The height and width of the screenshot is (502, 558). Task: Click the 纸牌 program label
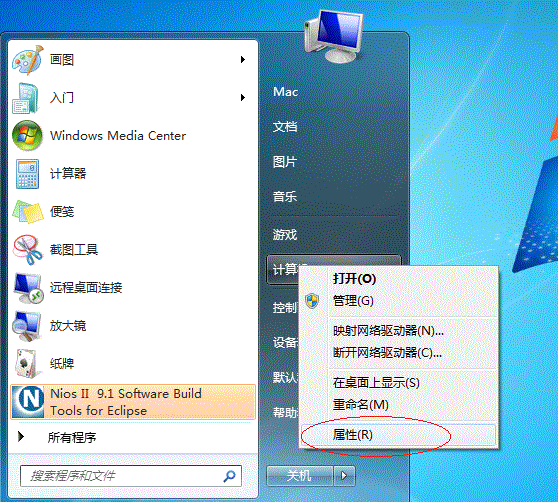tap(62, 364)
